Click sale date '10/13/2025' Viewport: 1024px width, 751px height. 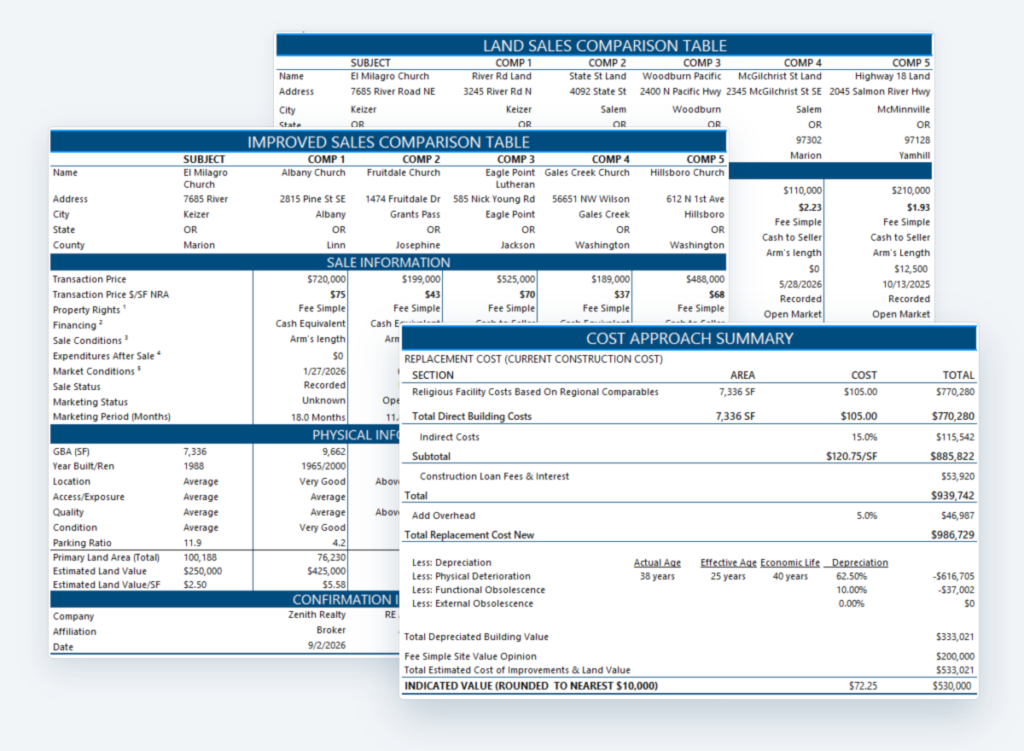pyautogui.click(x=906, y=285)
